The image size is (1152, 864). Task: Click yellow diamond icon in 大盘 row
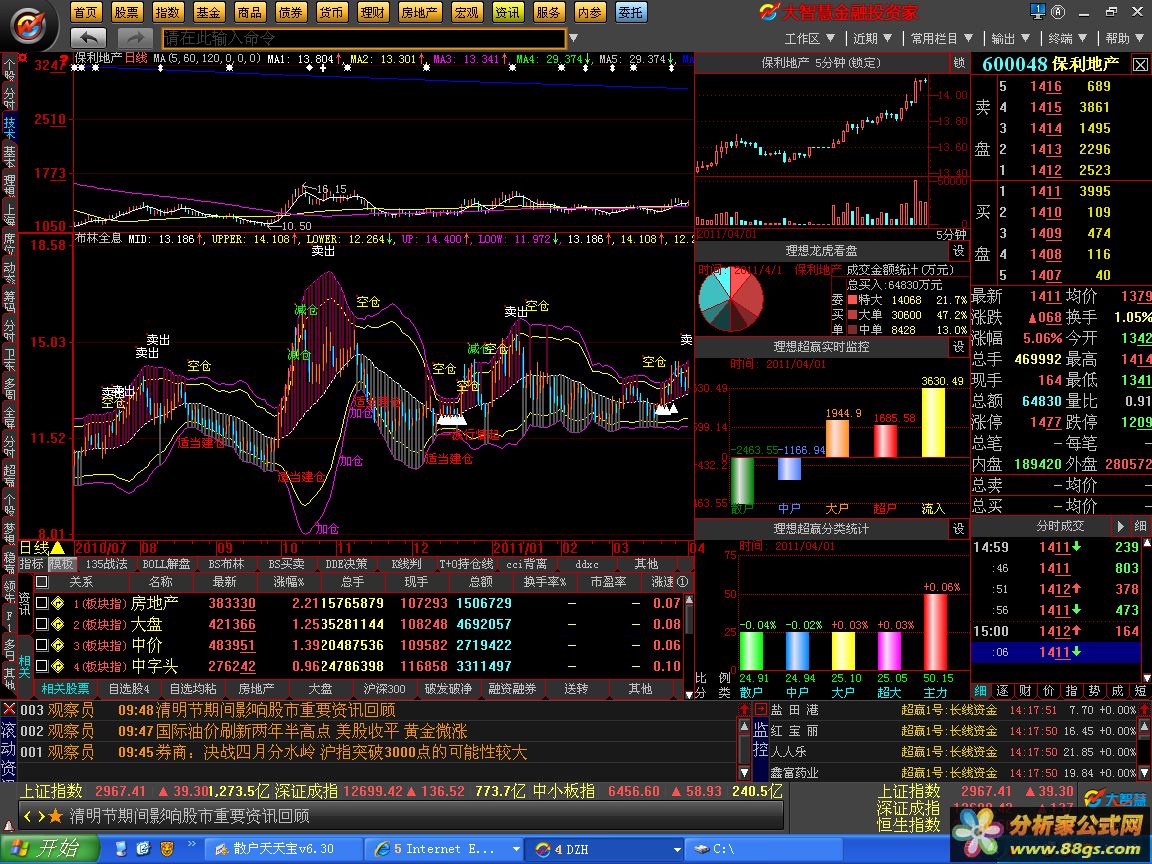click(x=57, y=624)
